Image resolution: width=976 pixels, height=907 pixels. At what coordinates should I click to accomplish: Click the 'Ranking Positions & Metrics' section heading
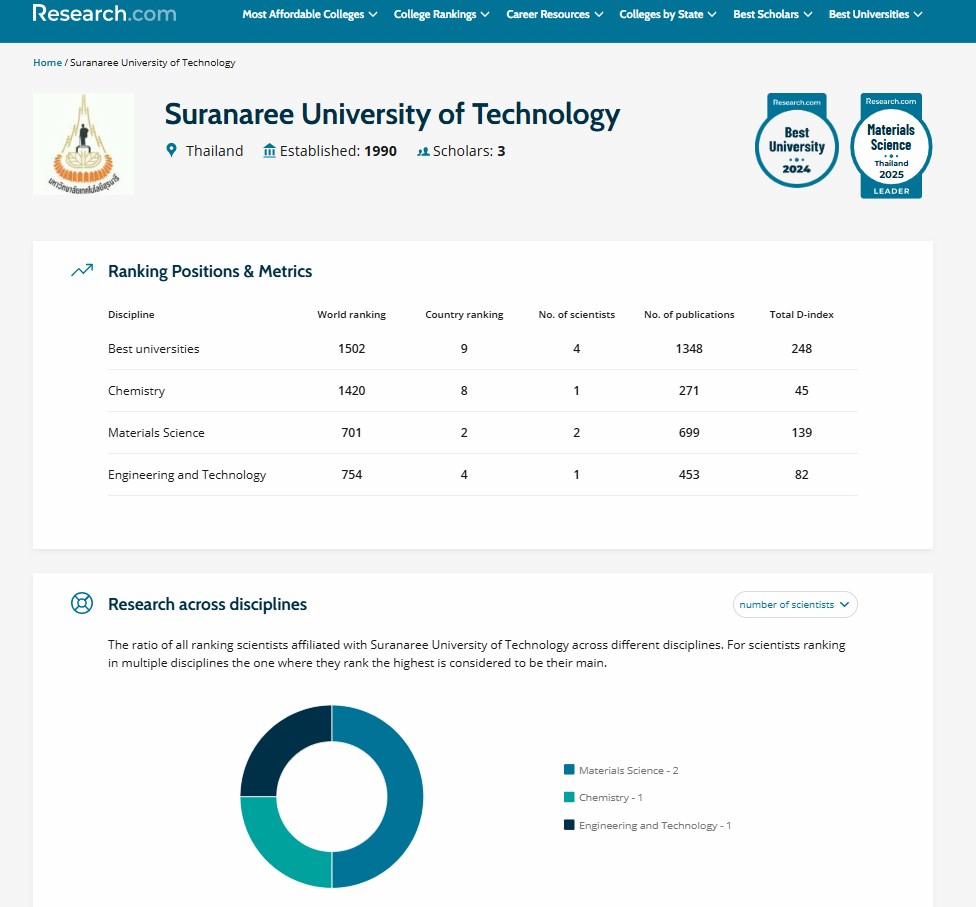point(210,271)
